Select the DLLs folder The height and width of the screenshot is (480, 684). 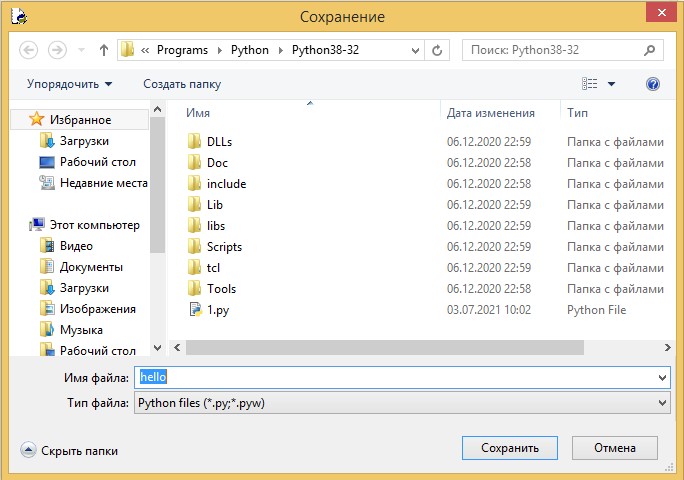(219, 142)
